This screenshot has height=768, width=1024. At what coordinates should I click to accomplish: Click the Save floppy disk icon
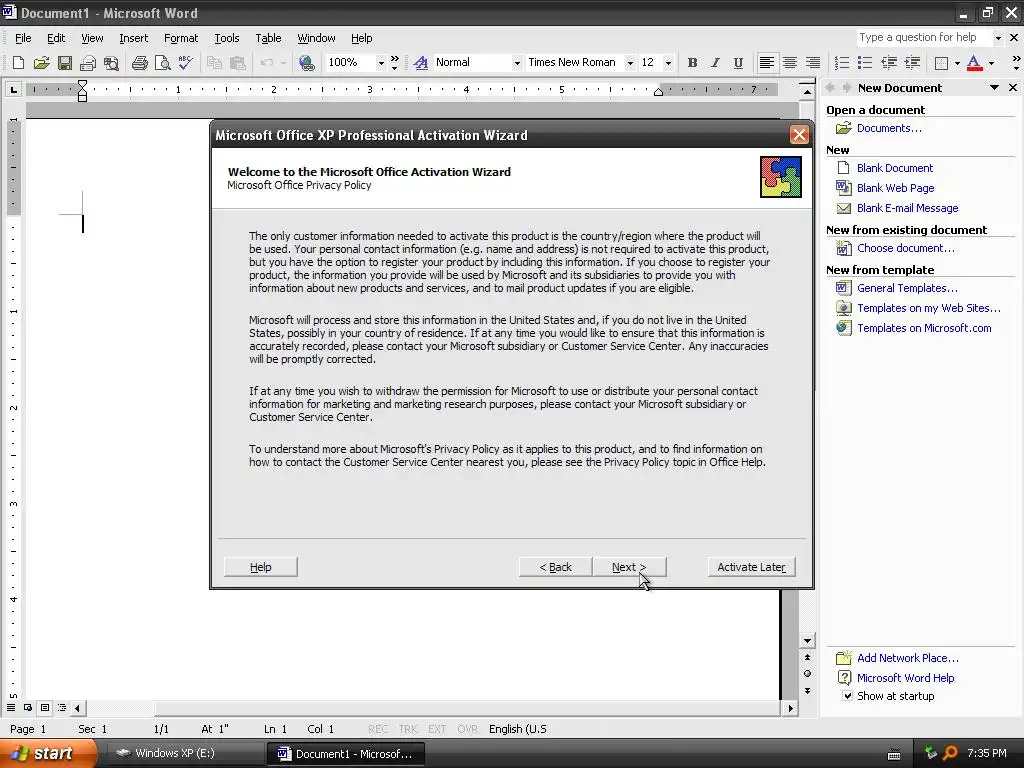pos(65,63)
